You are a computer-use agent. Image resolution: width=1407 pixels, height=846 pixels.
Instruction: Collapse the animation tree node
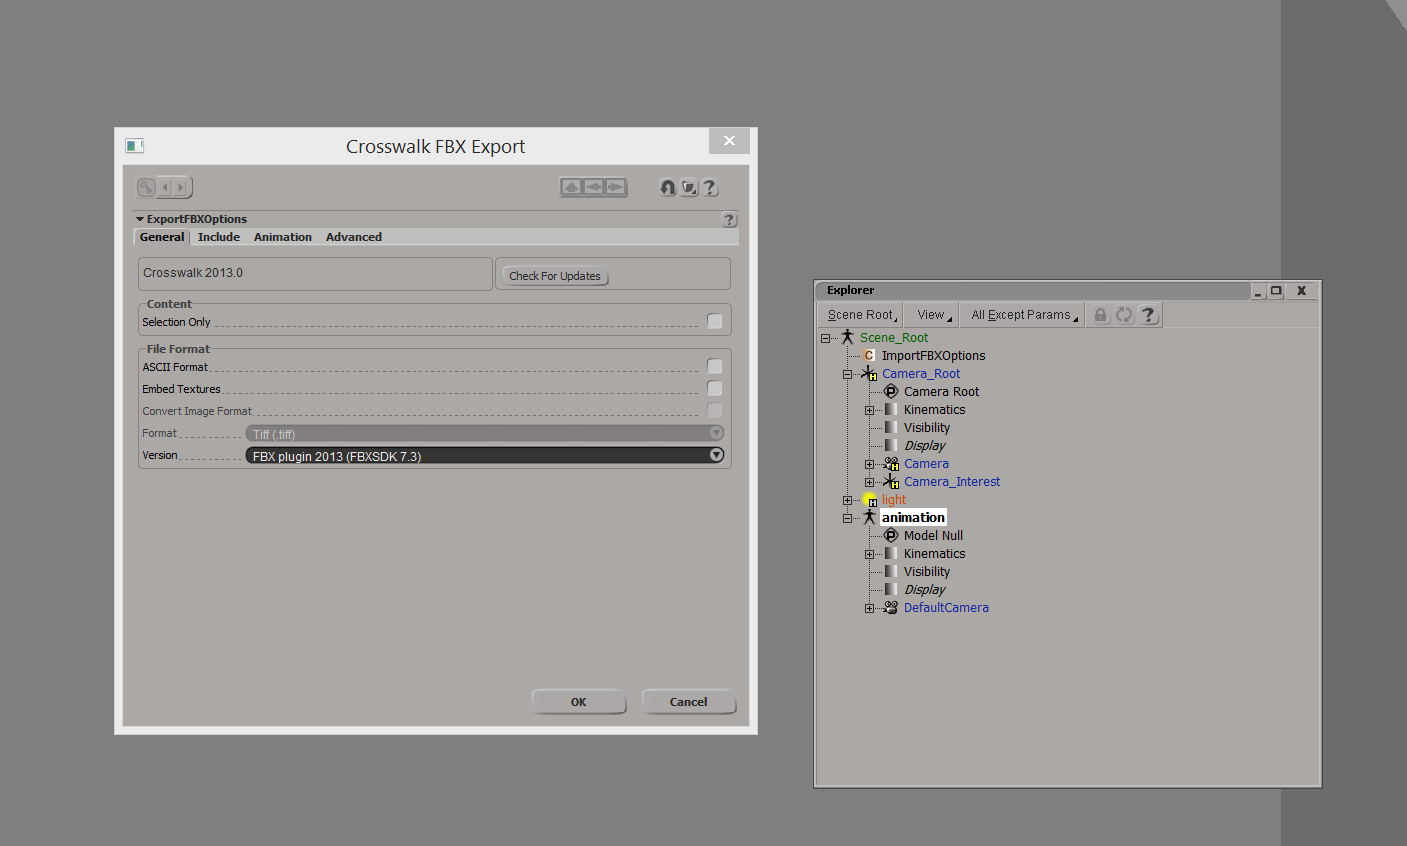click(848, 518)
